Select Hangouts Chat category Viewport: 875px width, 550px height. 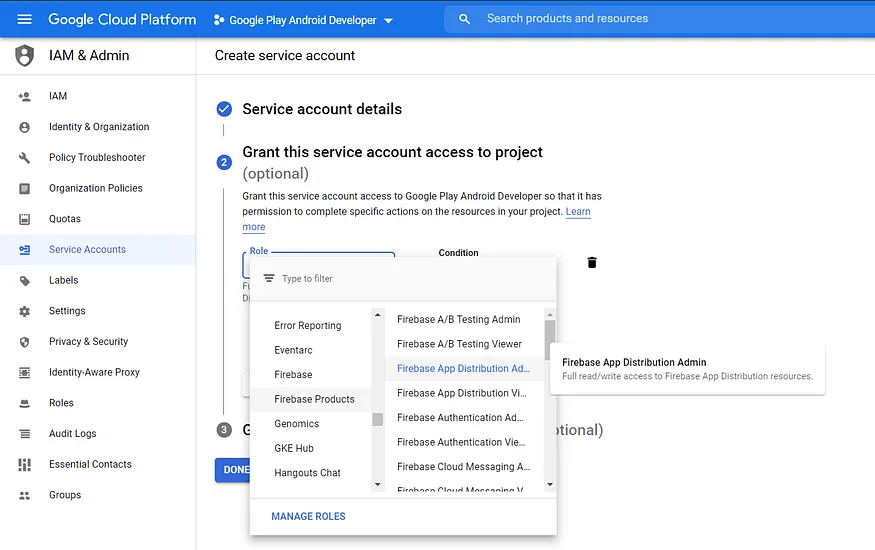click(x=307, y=472)
